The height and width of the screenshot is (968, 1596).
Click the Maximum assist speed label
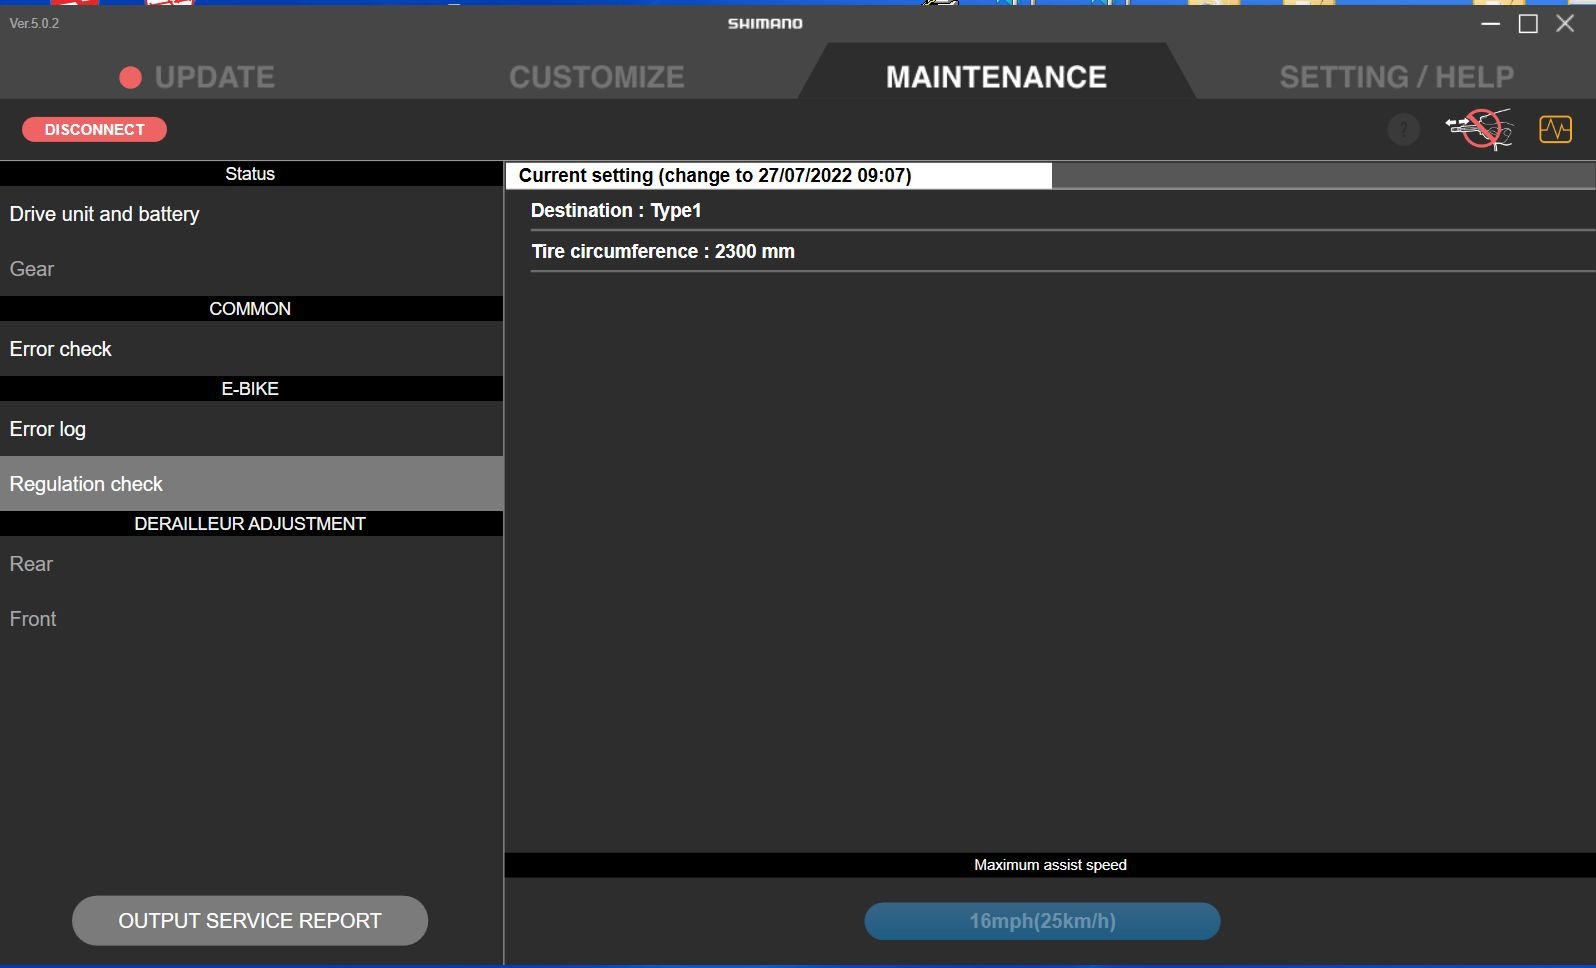pyautogui.click(x=1050, y=865)
